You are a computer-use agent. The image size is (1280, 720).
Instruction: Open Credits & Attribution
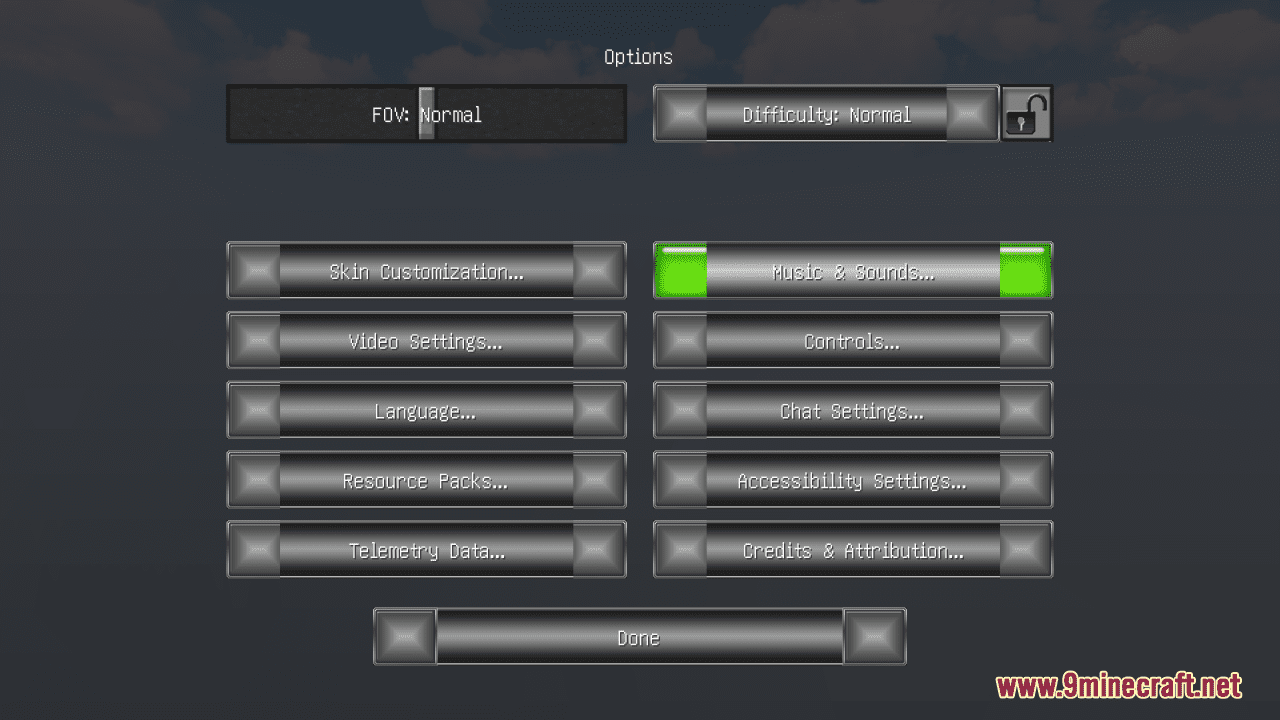(x=853, y=549)
